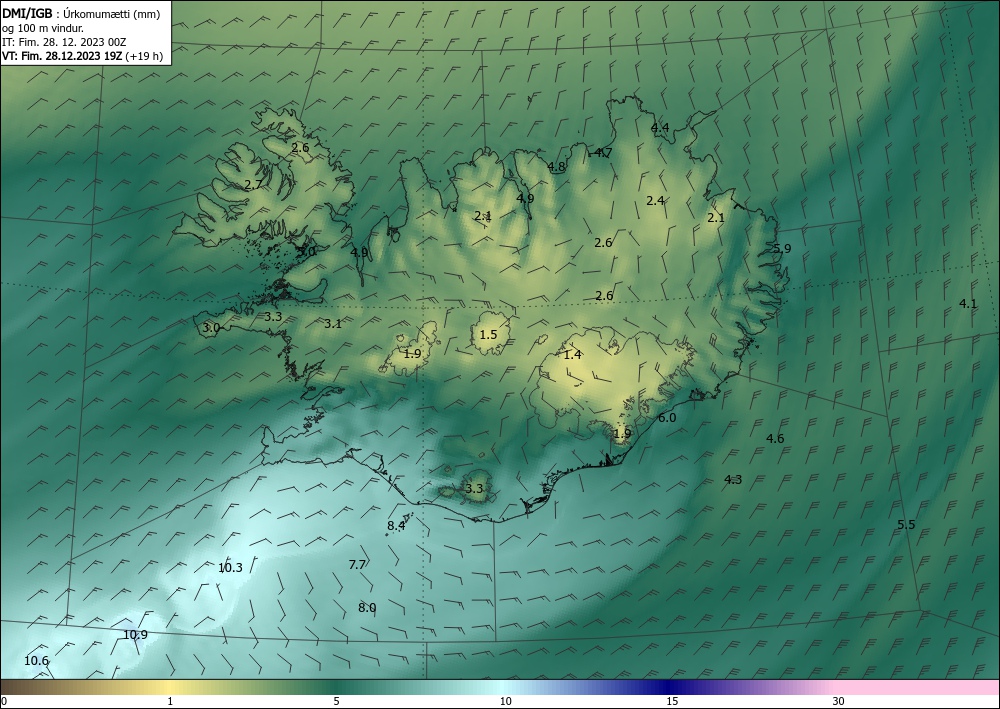Click the 7.7 value label
This screenshot has width=1000, height=709.
click(357, 564)
